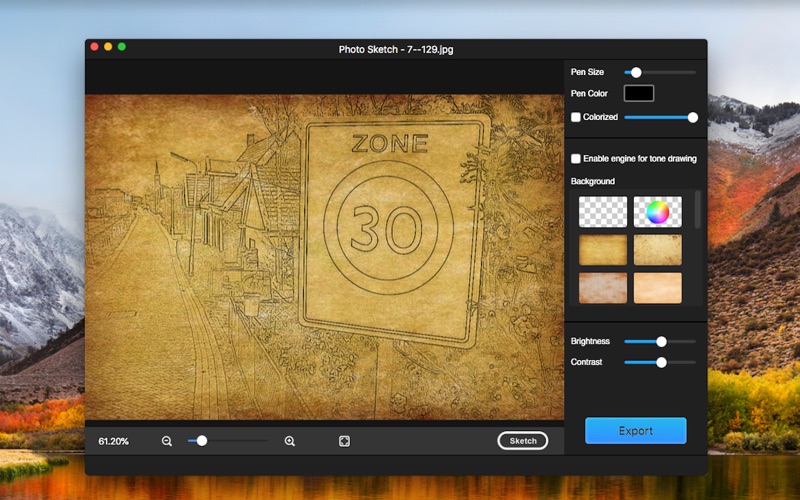Open the black Pen Color swatch
Screen dimensions: 800x500
639,93
